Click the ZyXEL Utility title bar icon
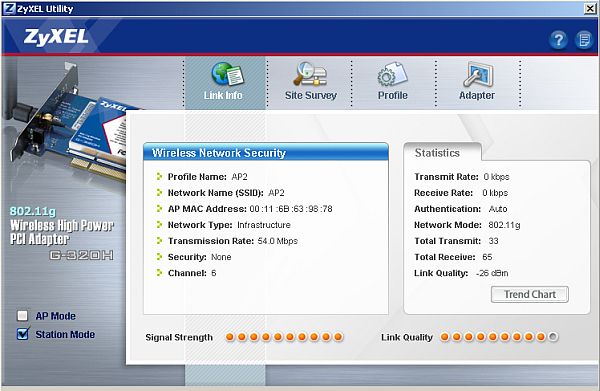600x391 pixels. 9,8
